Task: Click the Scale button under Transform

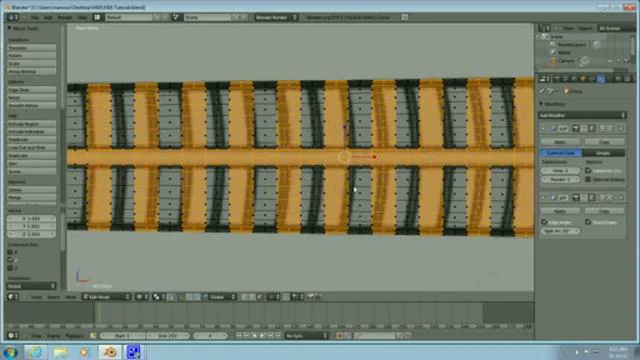Action: coord(31,64)
